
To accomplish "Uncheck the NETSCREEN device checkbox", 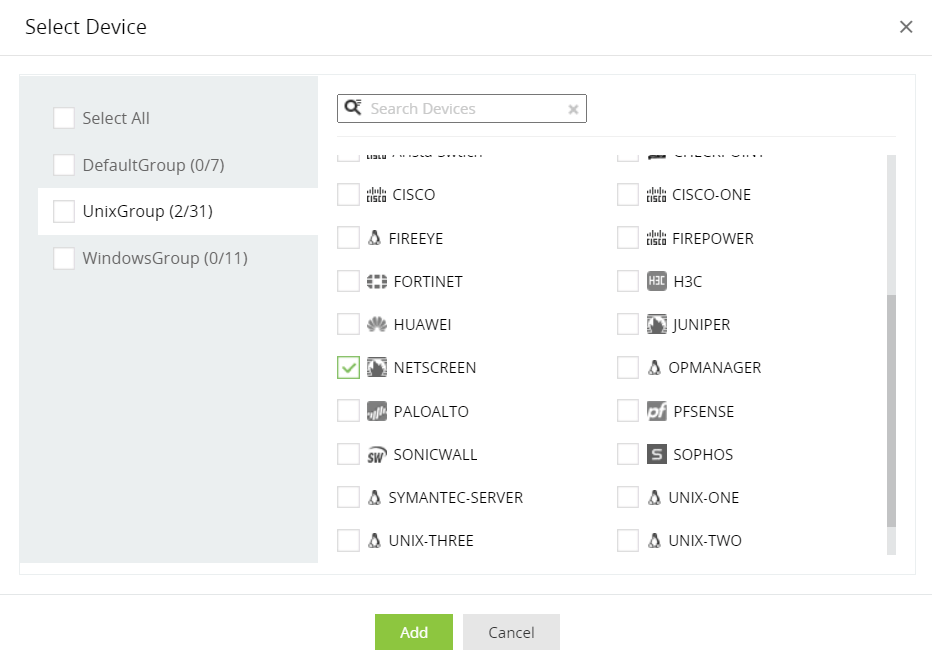I will (x=348, y=368).
